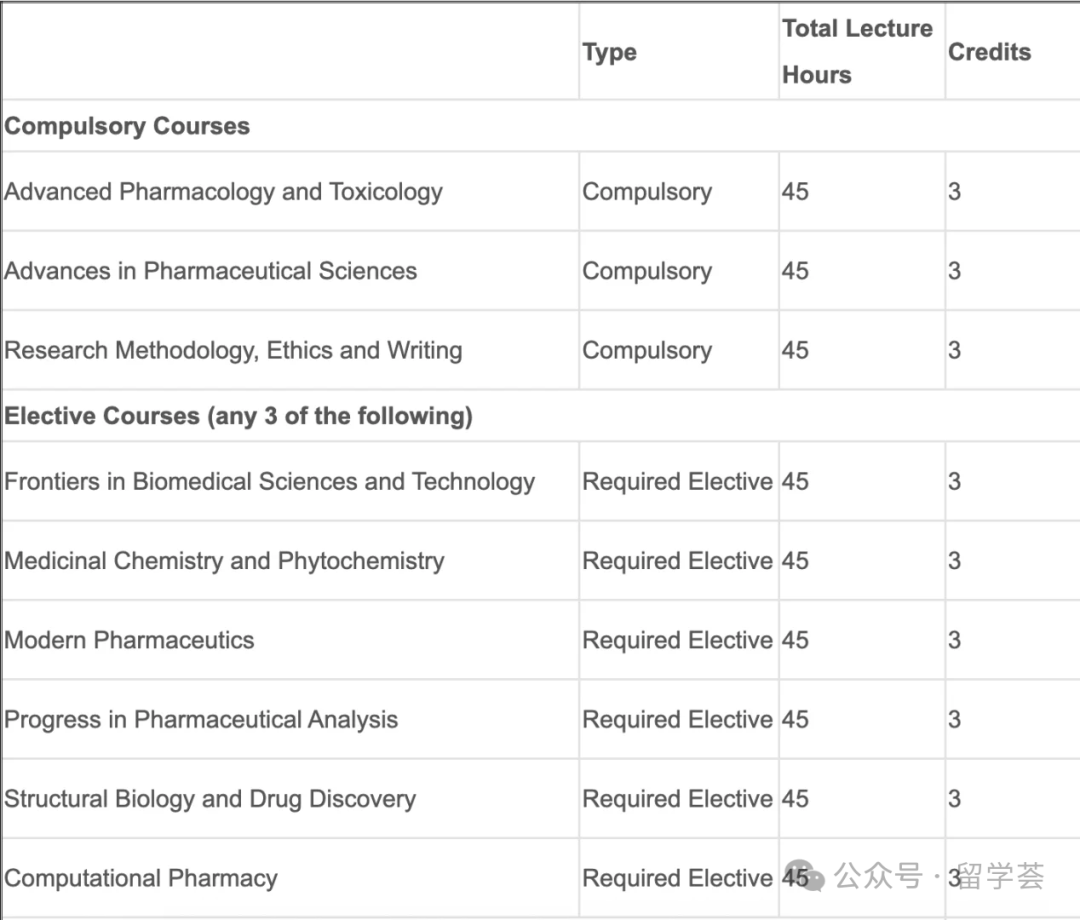Click Progress in Pharmaceutical Analysis course
The height and width of the screenshot is (920, 1080).
point(200,719)
